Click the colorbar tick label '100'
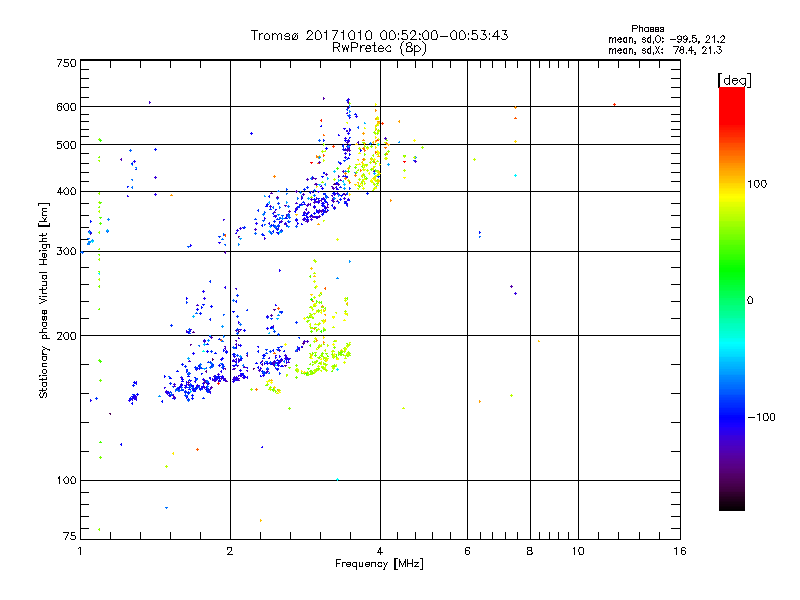The width and height of the screenshot is (800, 600). click(757, 184)
